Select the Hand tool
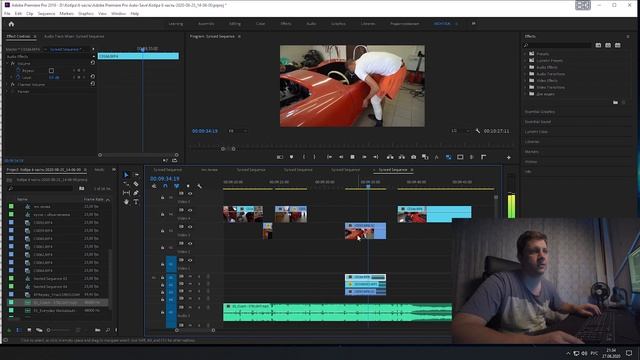This screenshot has height=360, width=640. (x=126, y=202)
